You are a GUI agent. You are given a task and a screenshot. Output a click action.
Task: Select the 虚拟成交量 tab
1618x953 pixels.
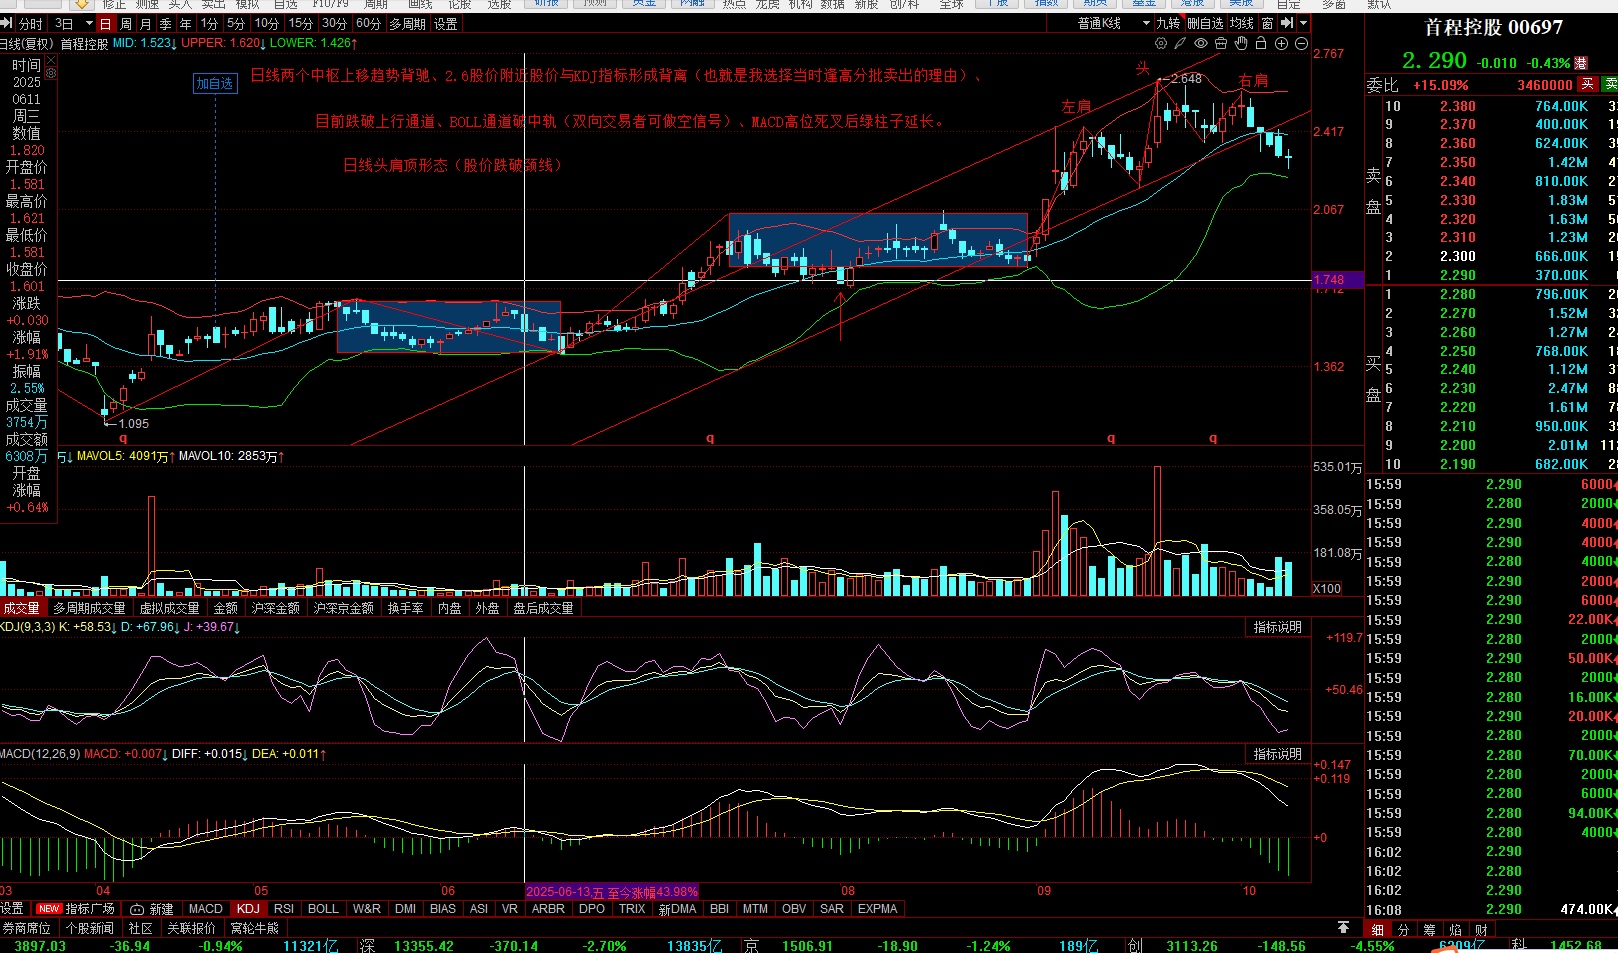pos(169,608)
